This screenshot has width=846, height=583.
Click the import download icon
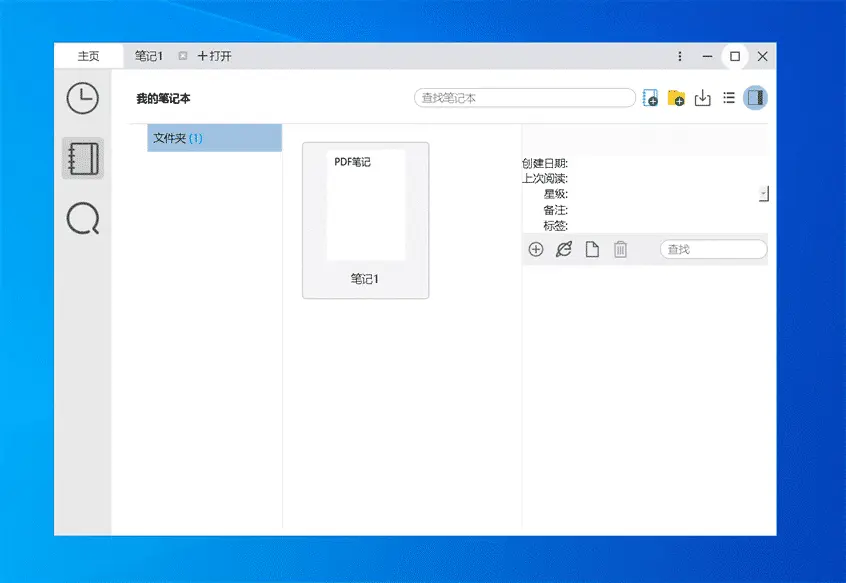point(702,98)
